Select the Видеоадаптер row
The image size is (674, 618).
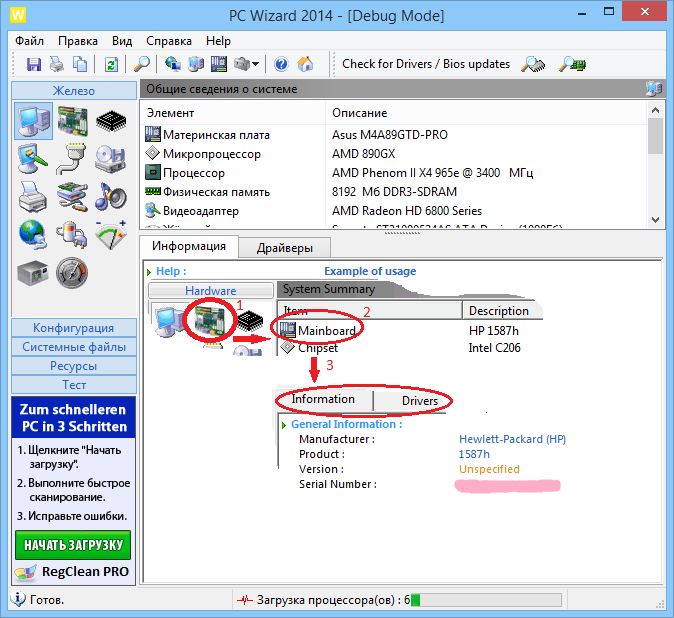[x=393, y=211]
